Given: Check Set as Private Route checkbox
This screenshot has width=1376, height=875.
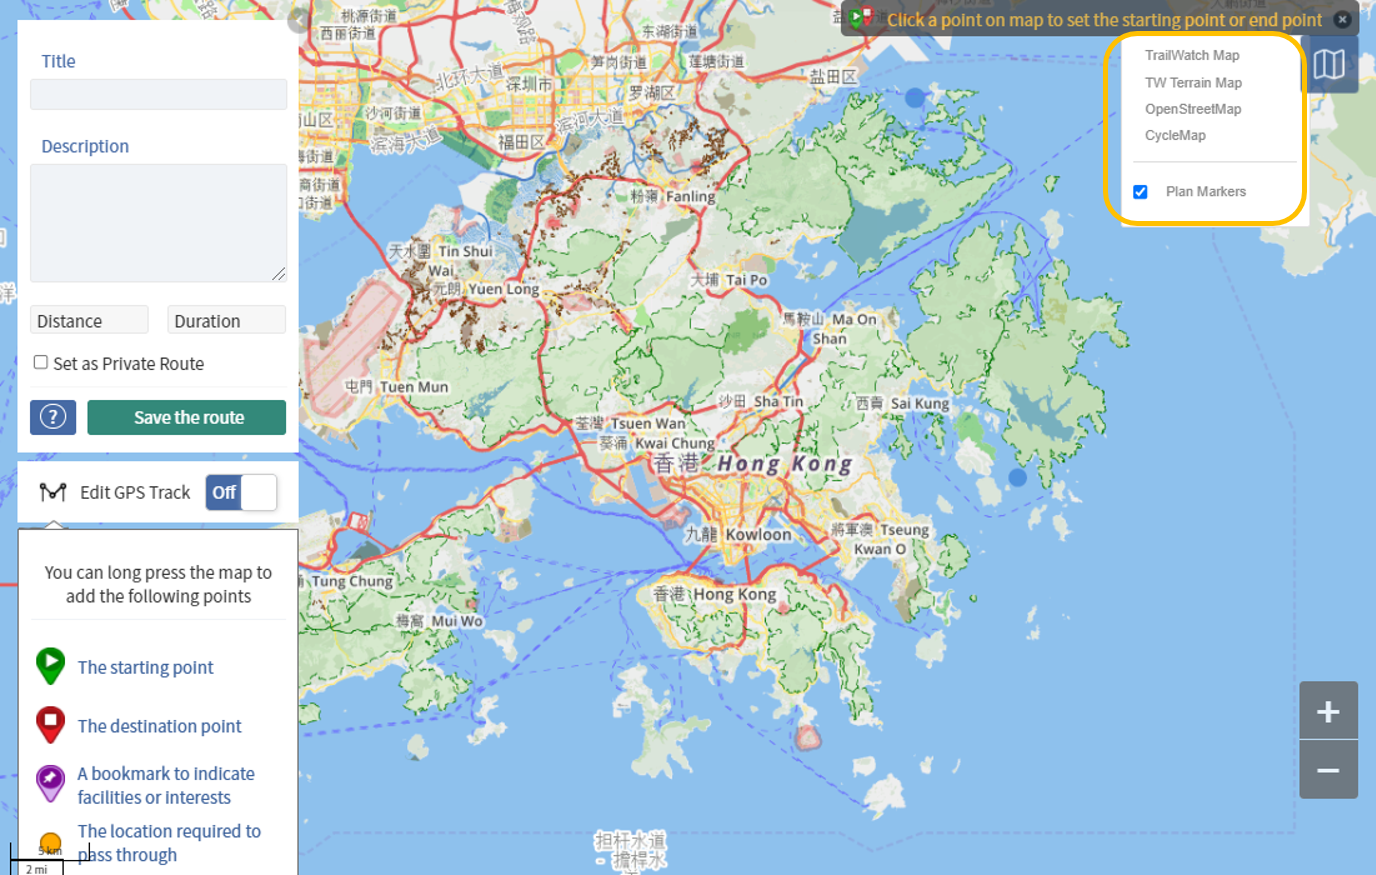Looking at the screenshot, I should (x=41, y=362).
